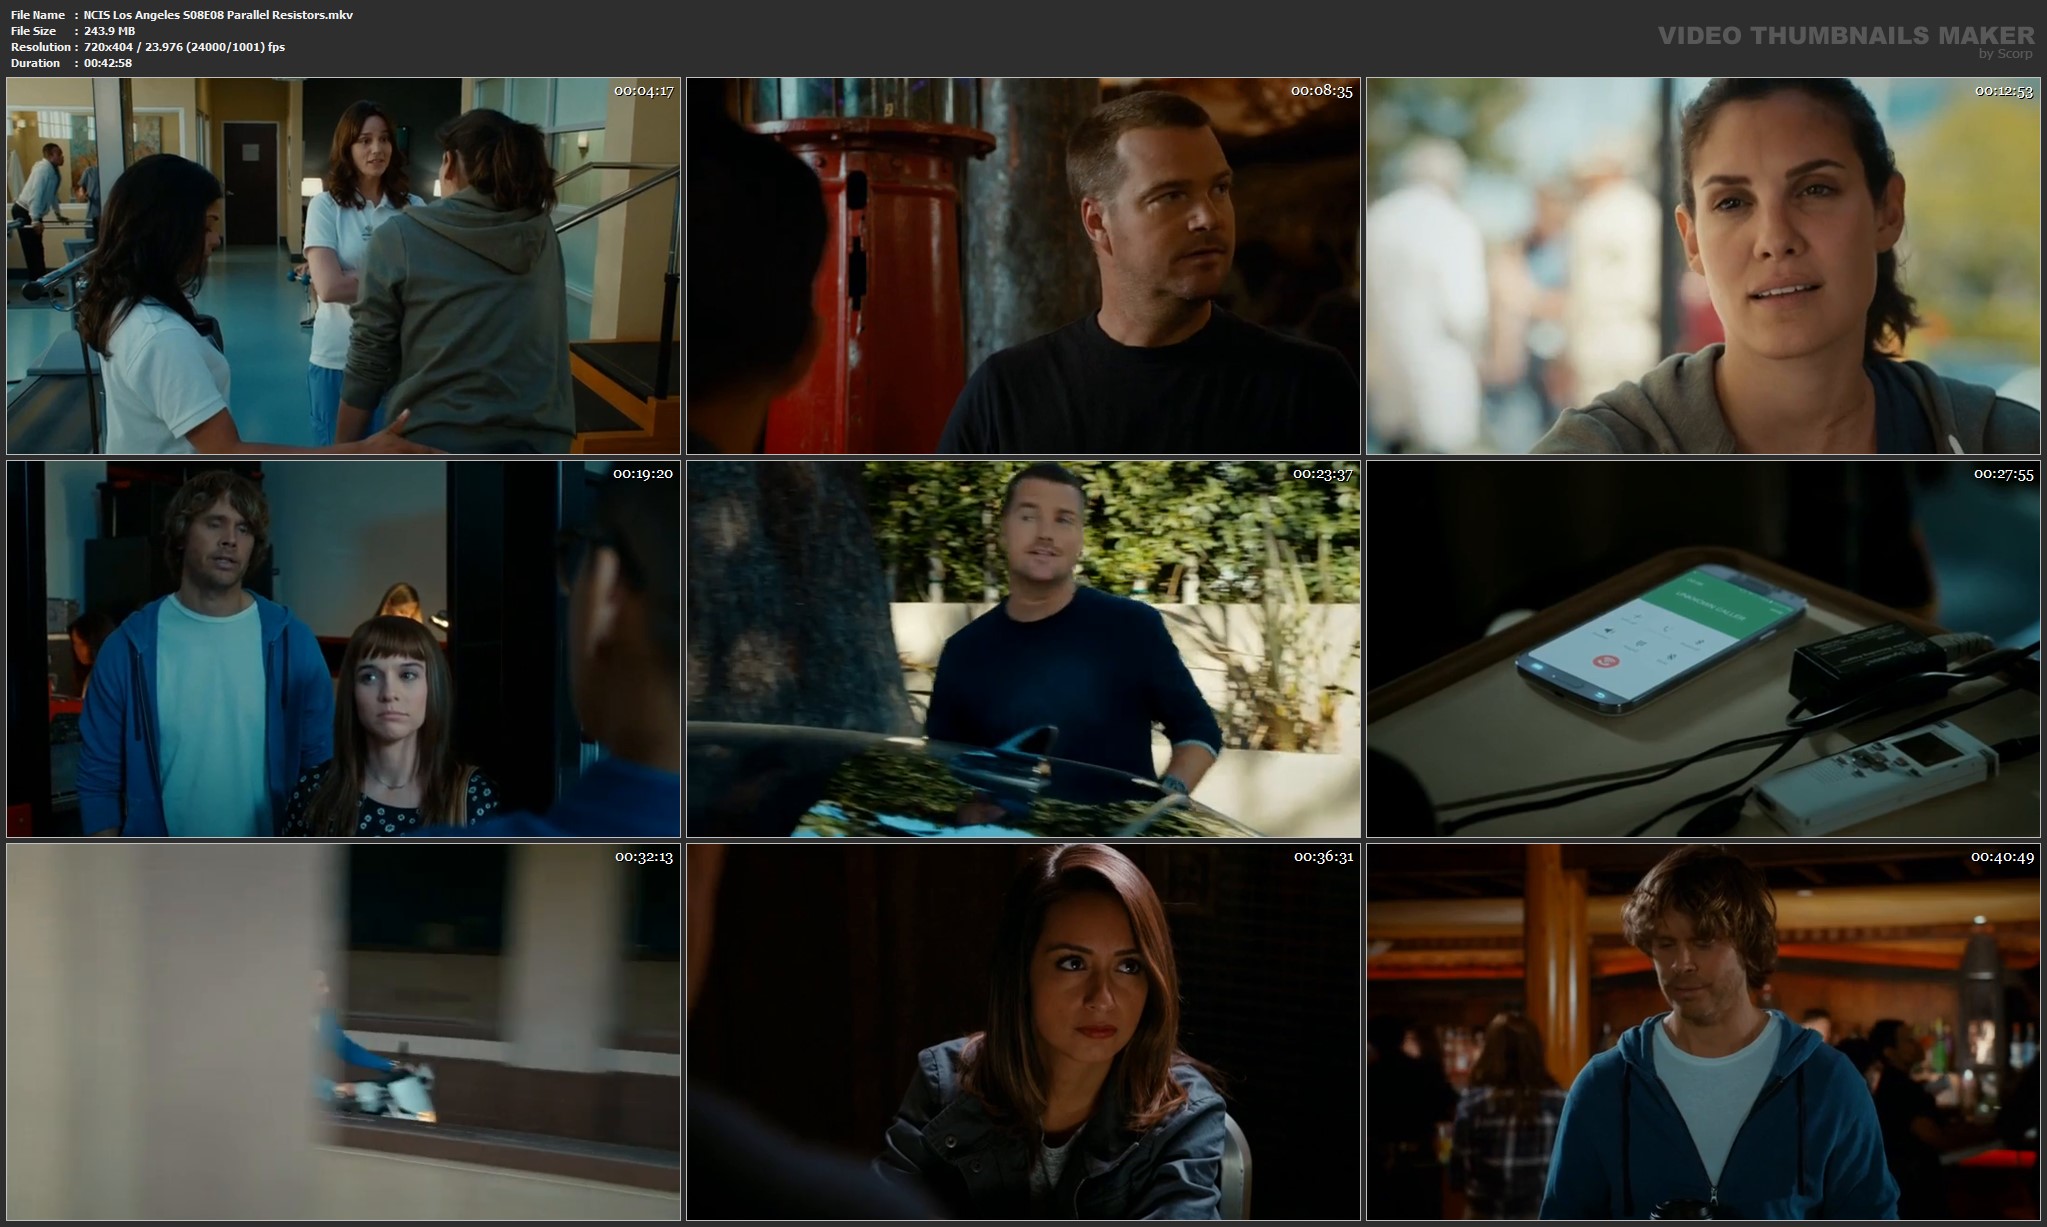This screenshot has height=1227, width=2047.
Task: Click the File Size value 243.9 MB
Action: coord(110,31)
